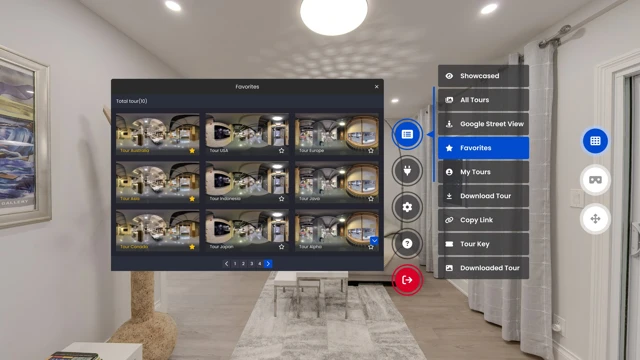Favorite Tour USA with its star

281,151
